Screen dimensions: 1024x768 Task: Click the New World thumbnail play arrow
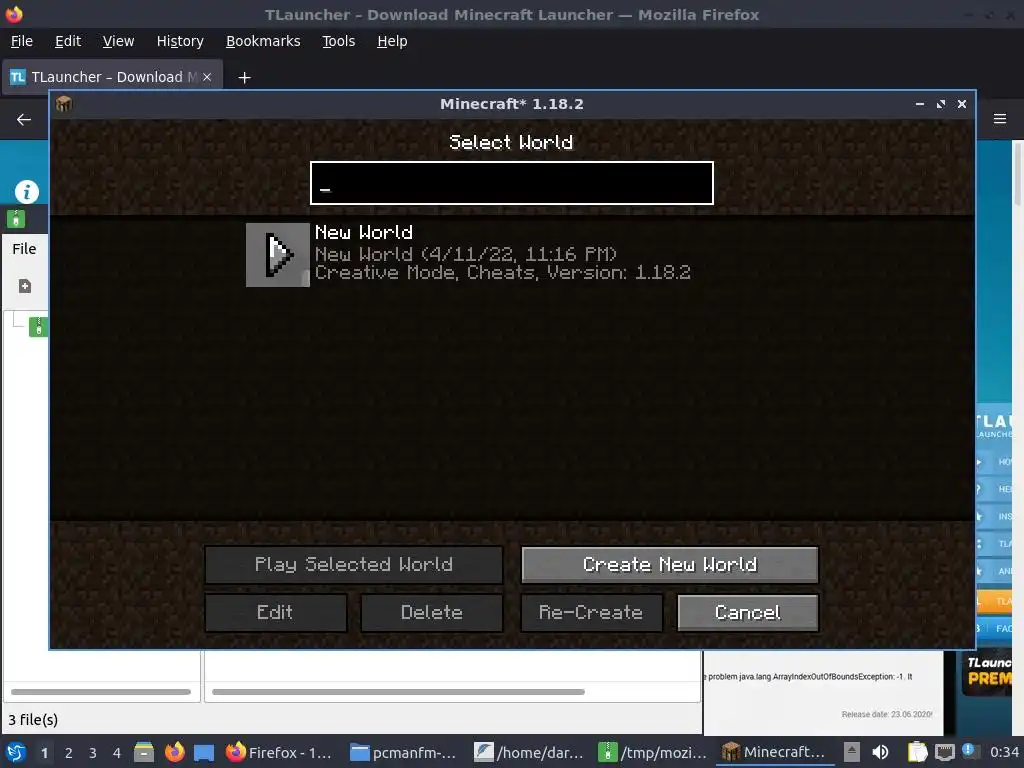pyautogui.click(x=278, y=255)
